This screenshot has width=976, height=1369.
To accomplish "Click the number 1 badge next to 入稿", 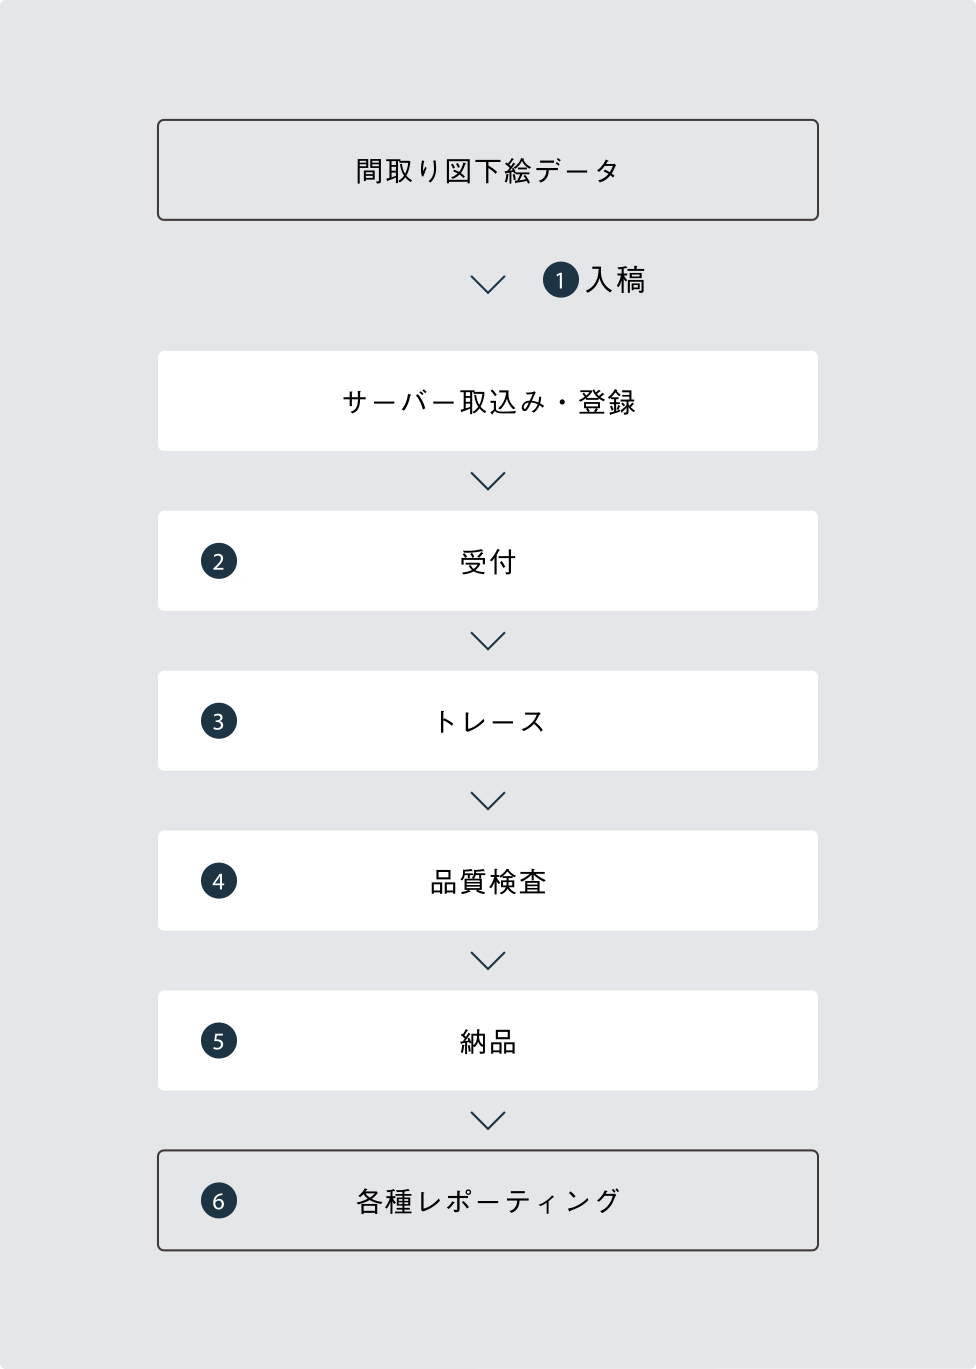I will 561,280.
